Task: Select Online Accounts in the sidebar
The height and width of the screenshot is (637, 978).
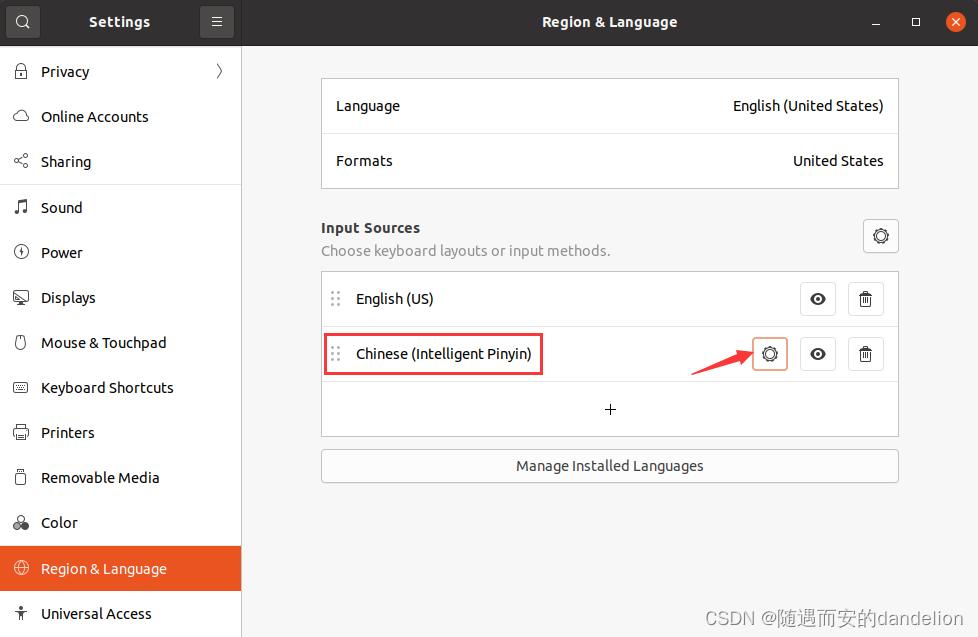Action: click(94, 116)
